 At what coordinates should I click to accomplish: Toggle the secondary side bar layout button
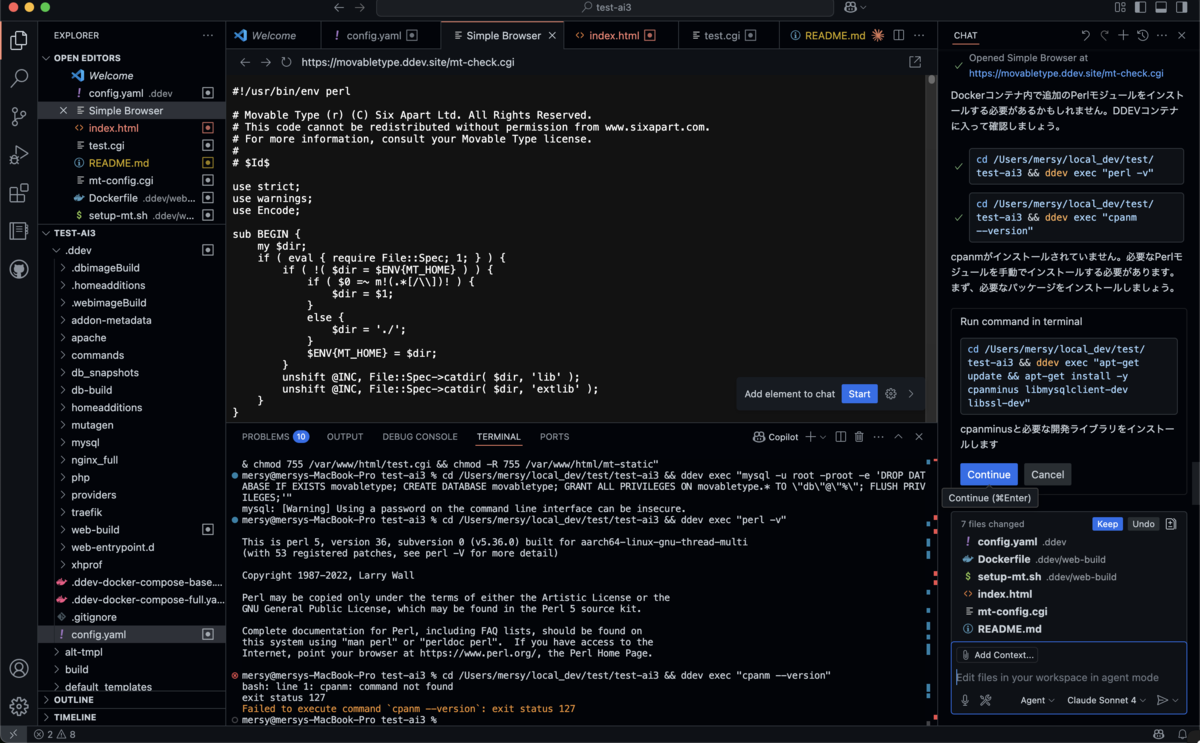coord(1181,7)
